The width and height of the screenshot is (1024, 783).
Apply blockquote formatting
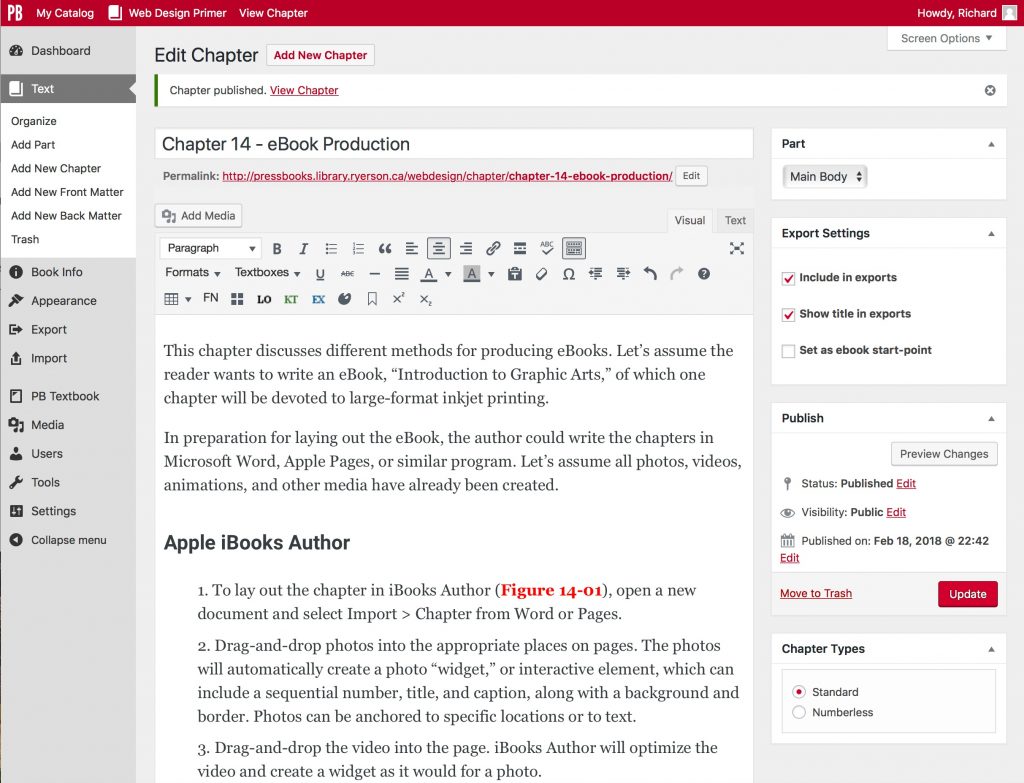point(385,249)
